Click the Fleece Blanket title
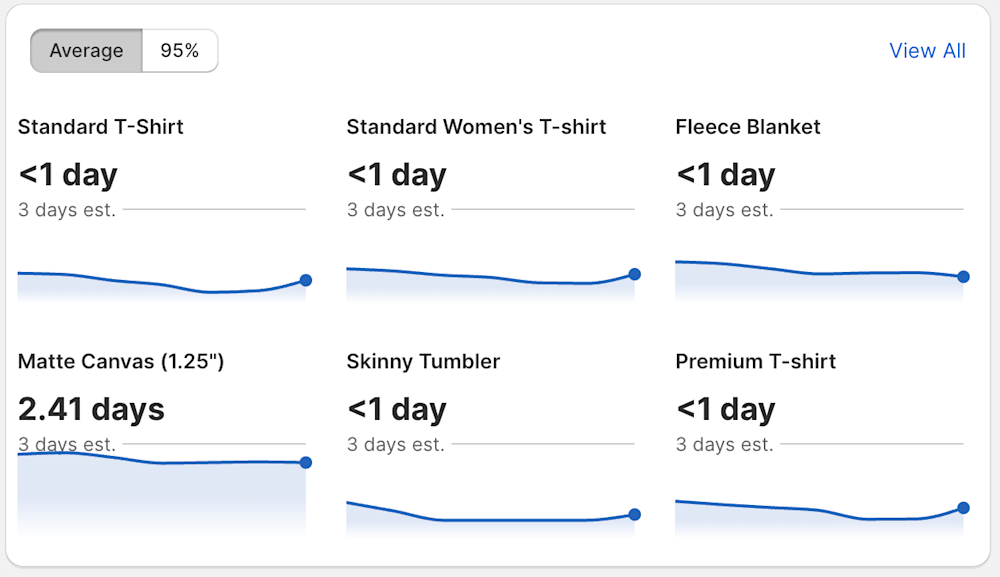The width and height of the screenshot is (1000, 577). (x=748, y=127)
